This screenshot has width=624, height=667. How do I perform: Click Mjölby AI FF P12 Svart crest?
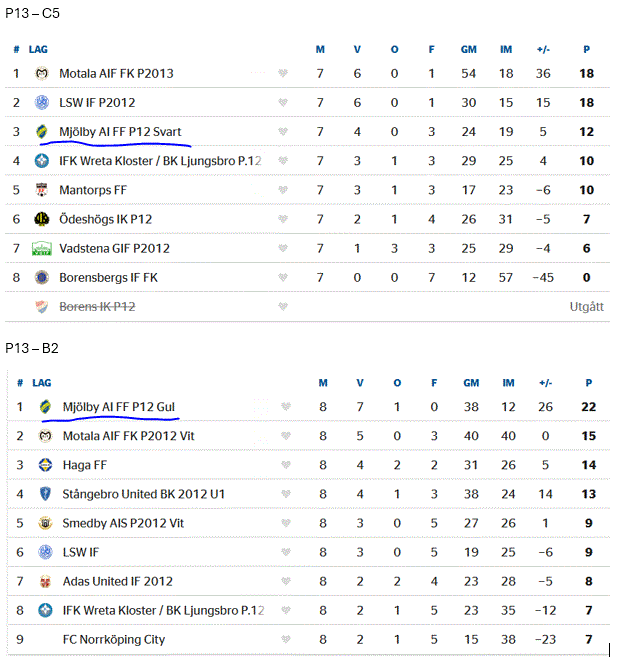[42, 131]
